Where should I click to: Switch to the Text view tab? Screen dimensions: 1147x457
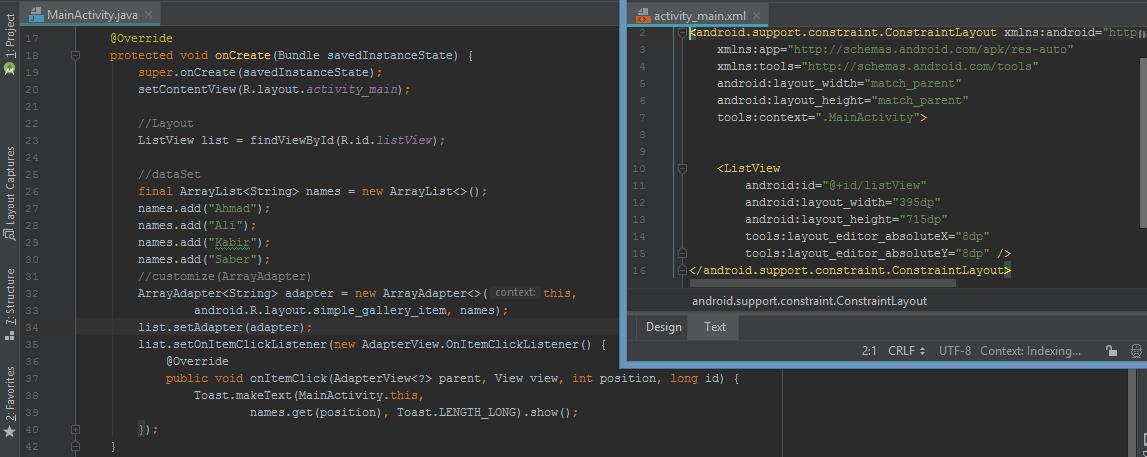715,327
